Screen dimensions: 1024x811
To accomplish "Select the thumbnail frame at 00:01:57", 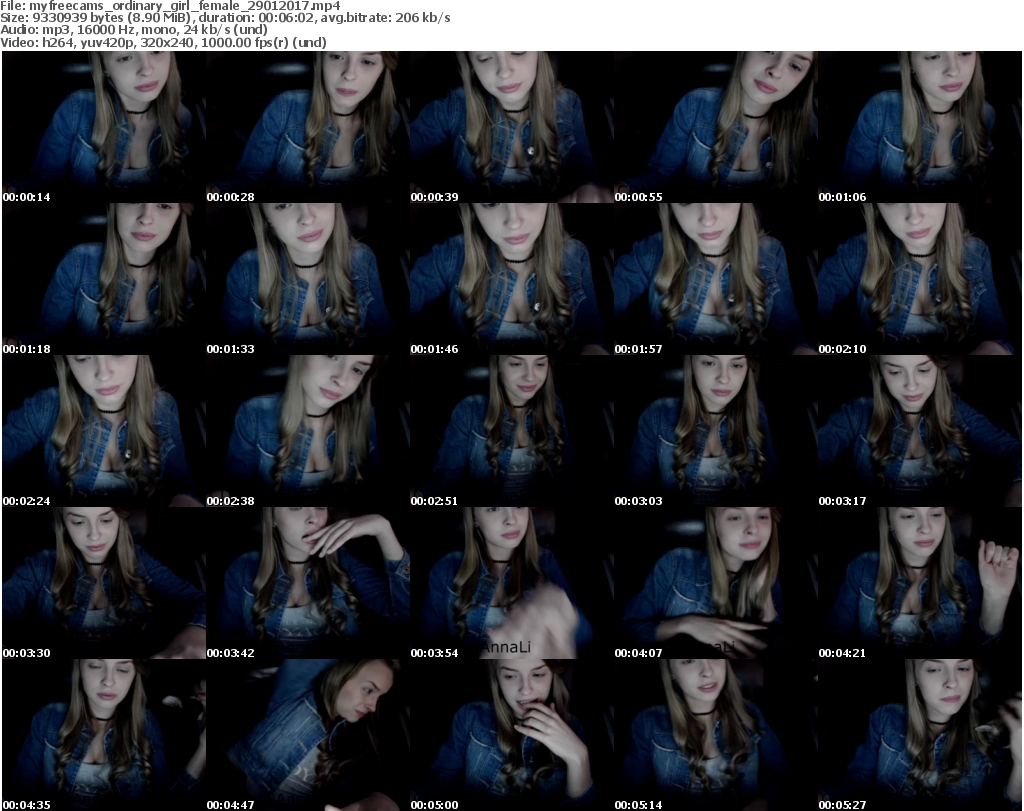I will (x=716, y=279).
